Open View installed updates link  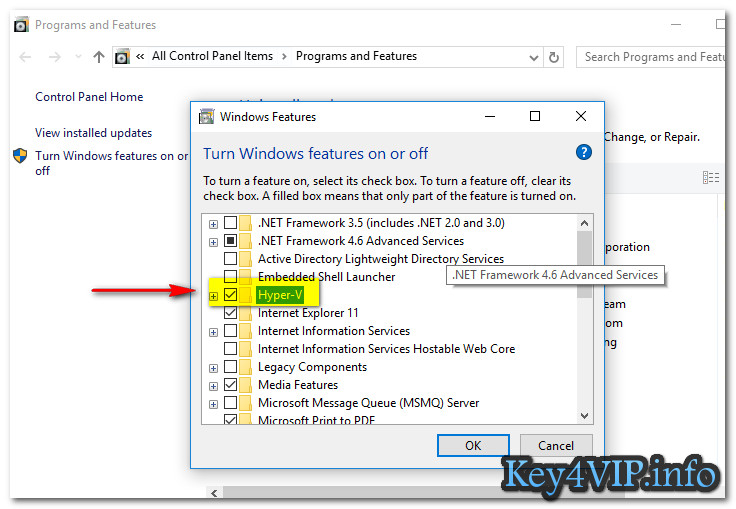(x=93, y=133)
